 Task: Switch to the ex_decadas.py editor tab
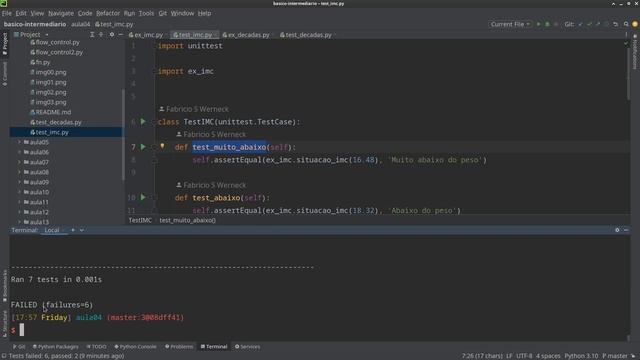[248, 35]
